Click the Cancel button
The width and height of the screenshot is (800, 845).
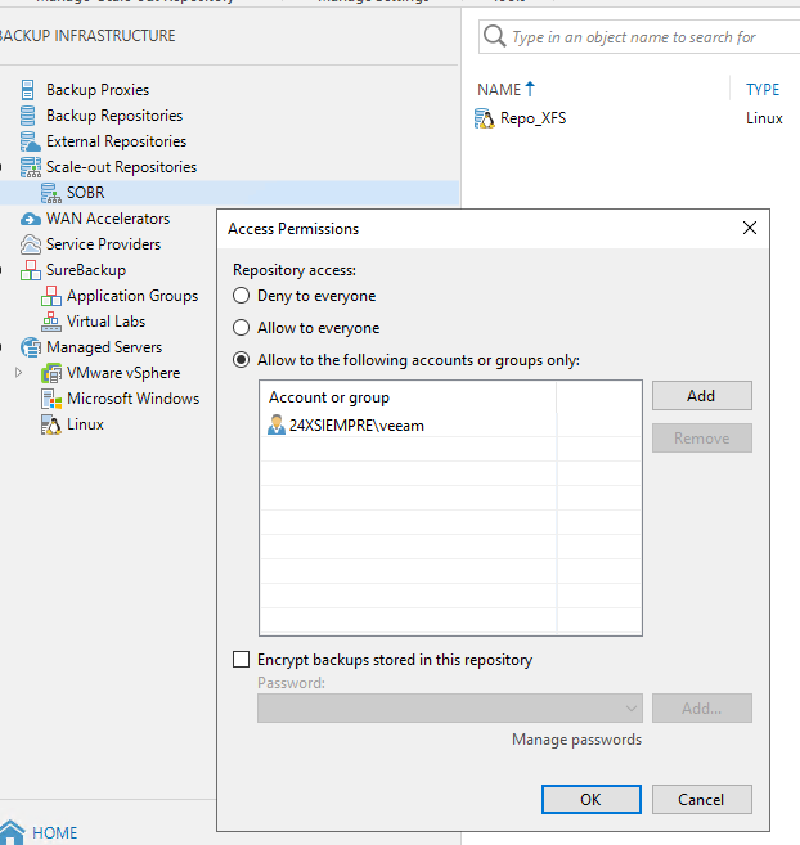pos(701,799)
